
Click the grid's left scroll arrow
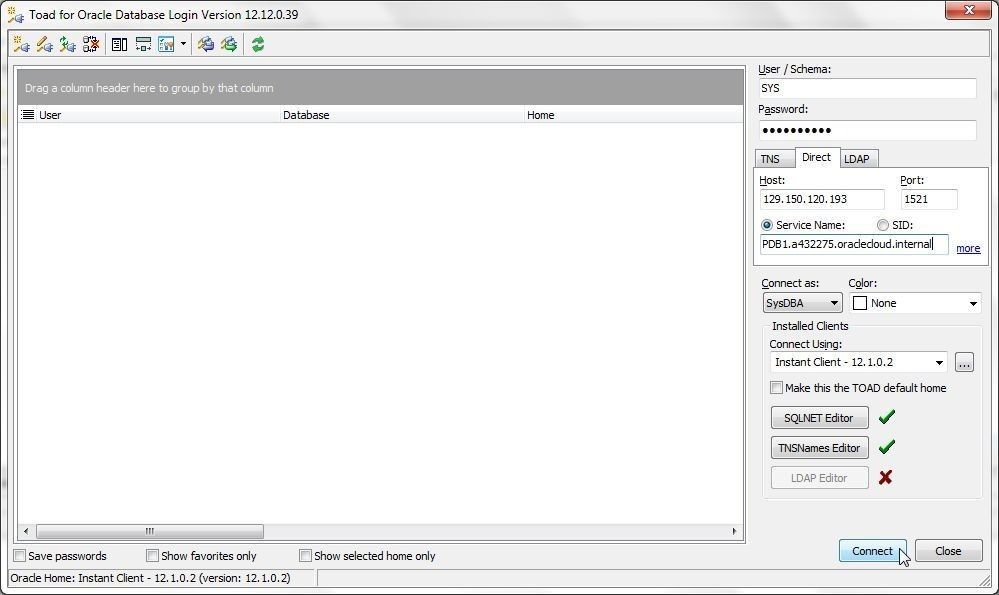coord(25,531)
